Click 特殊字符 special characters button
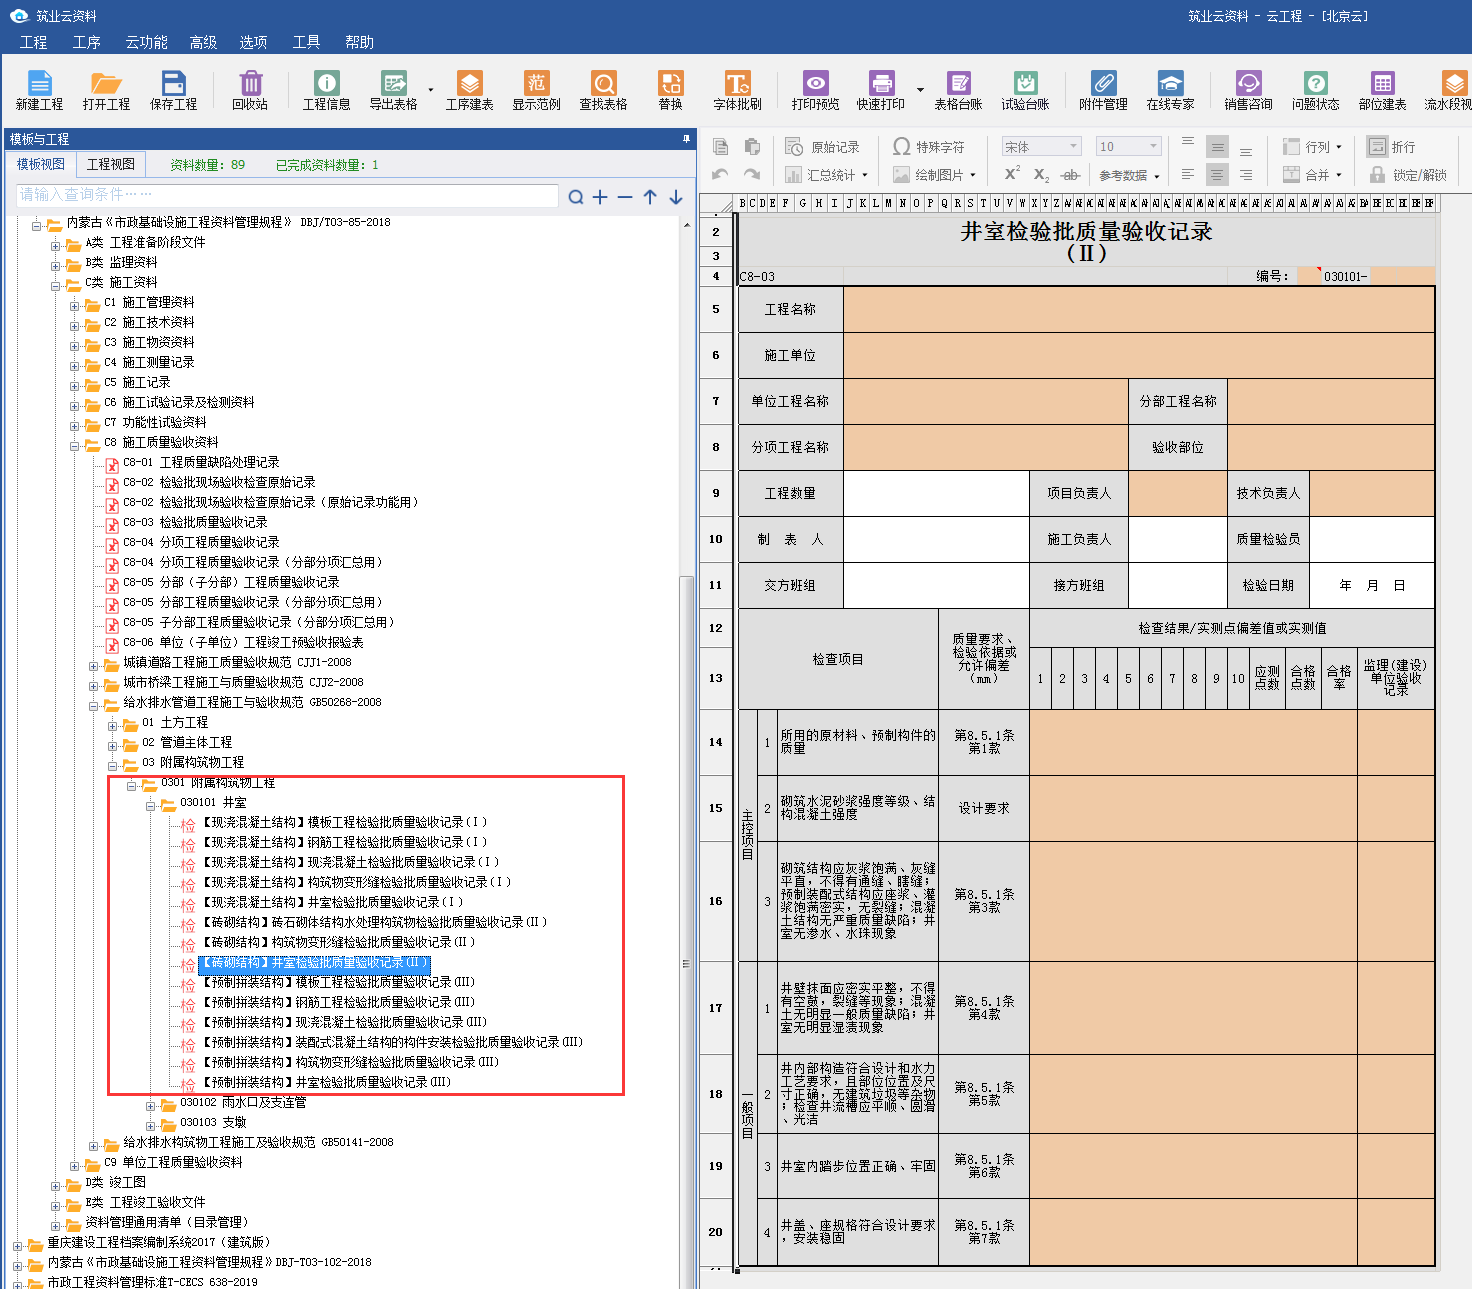 coord(929,147)
